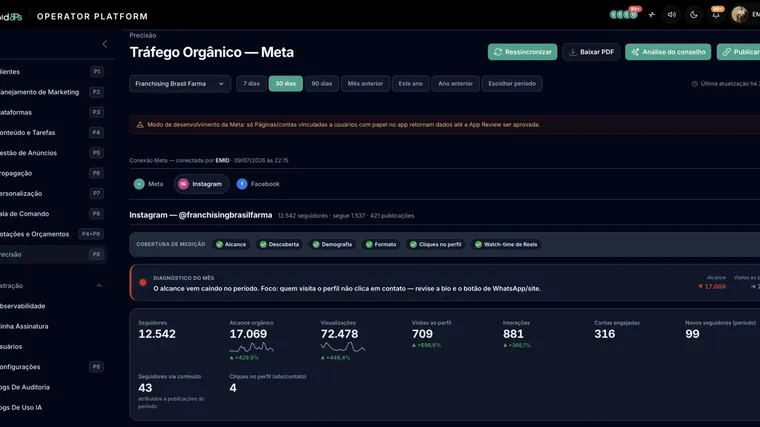Select the 7 dias period
The height and width of the screenshot is (427, 760).
252,84
